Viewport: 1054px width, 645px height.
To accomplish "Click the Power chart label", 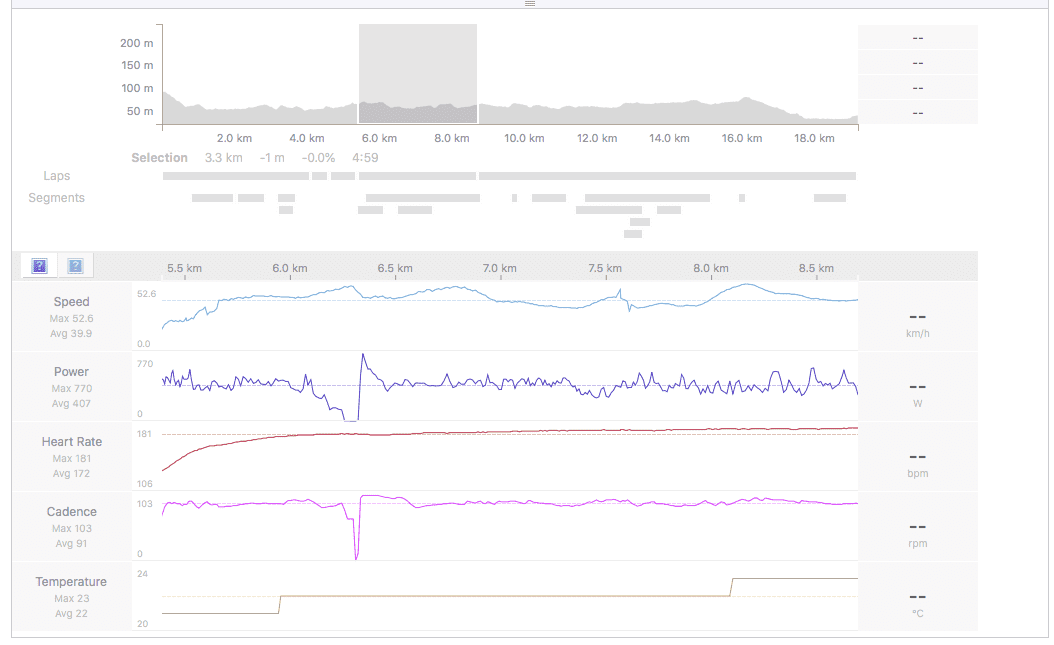I will tap(71, 372).
